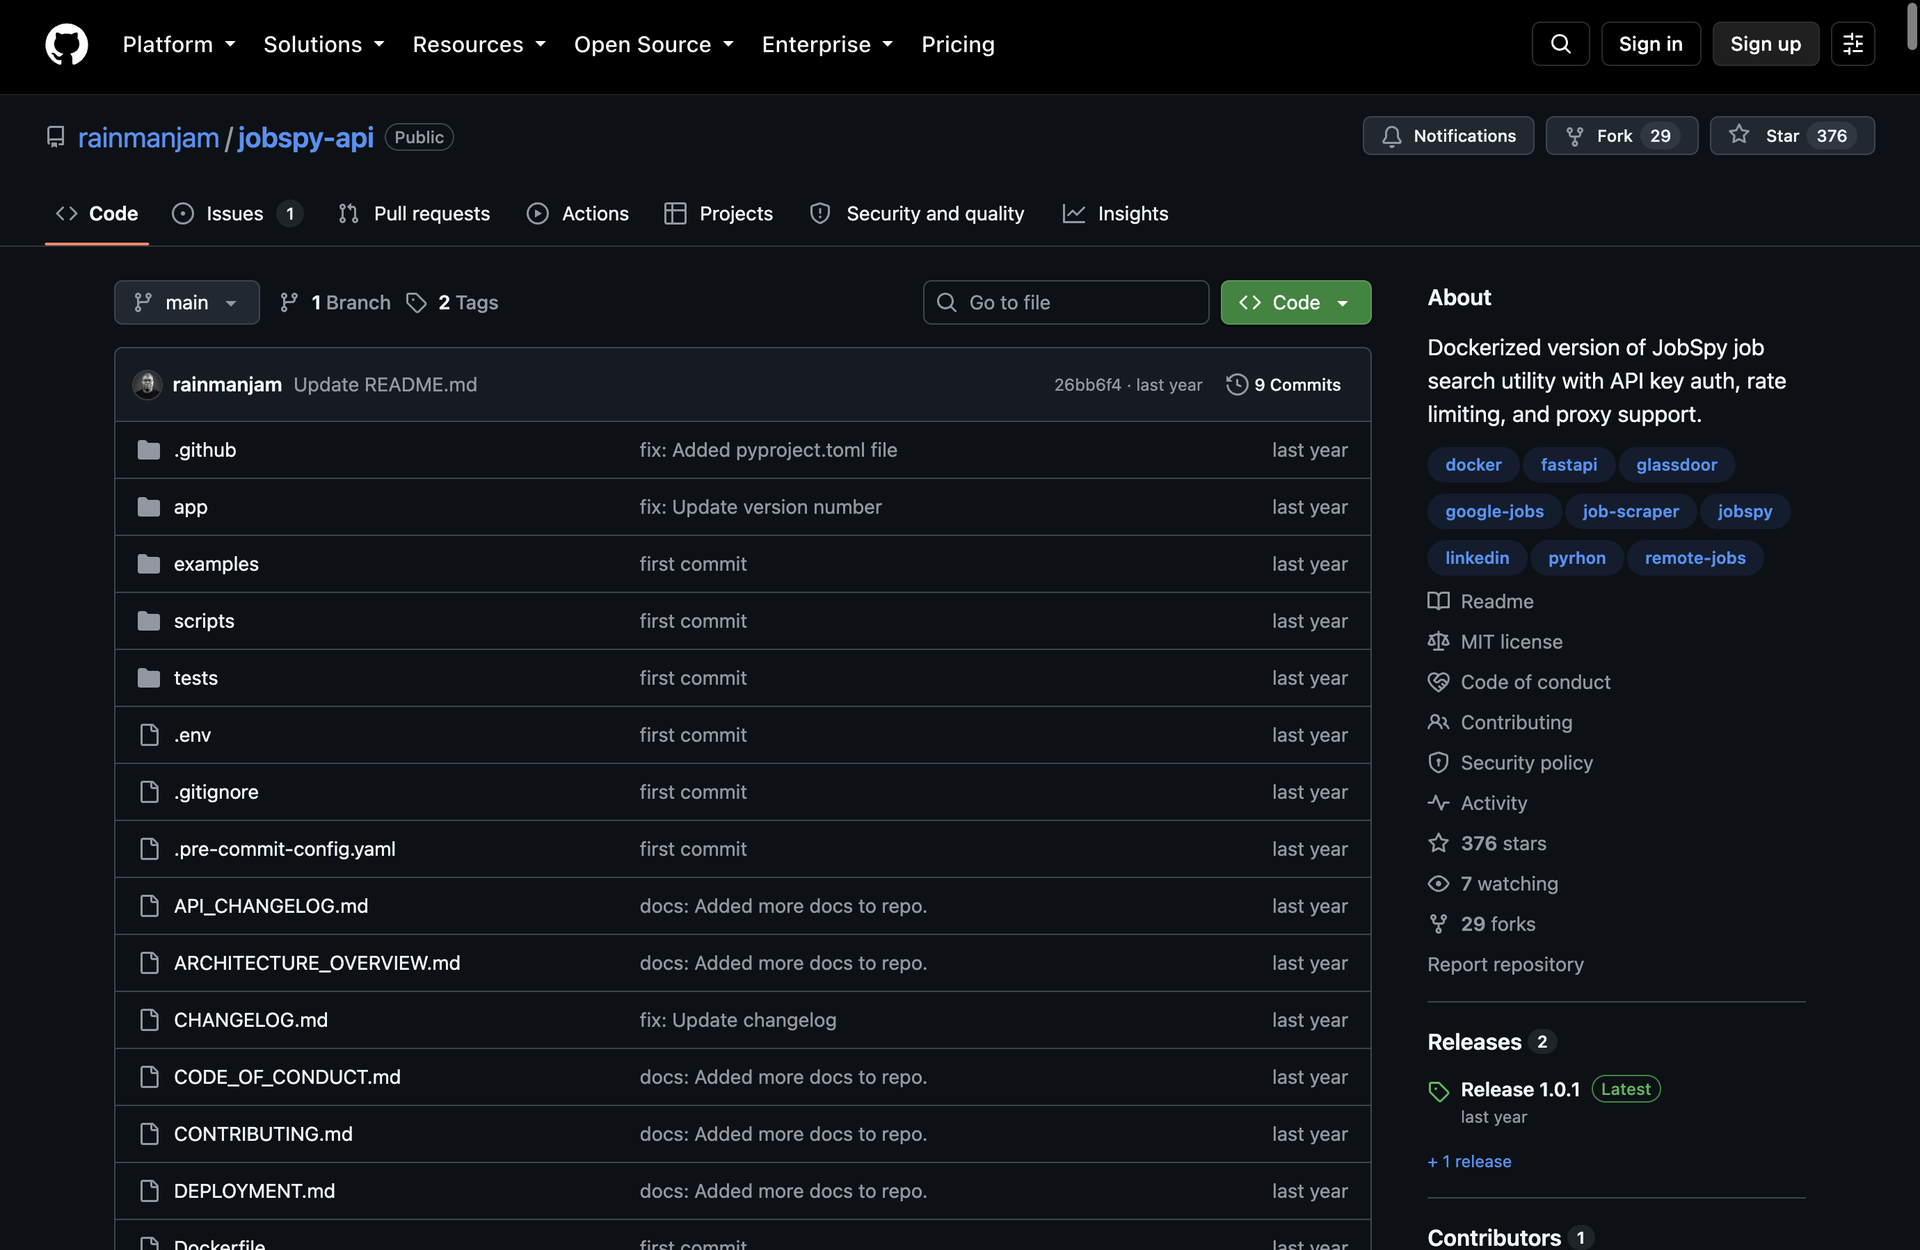The image size is (1920, 1250).
Task: Click the Security policy shield icon
Action: (x=1438, y=762)
